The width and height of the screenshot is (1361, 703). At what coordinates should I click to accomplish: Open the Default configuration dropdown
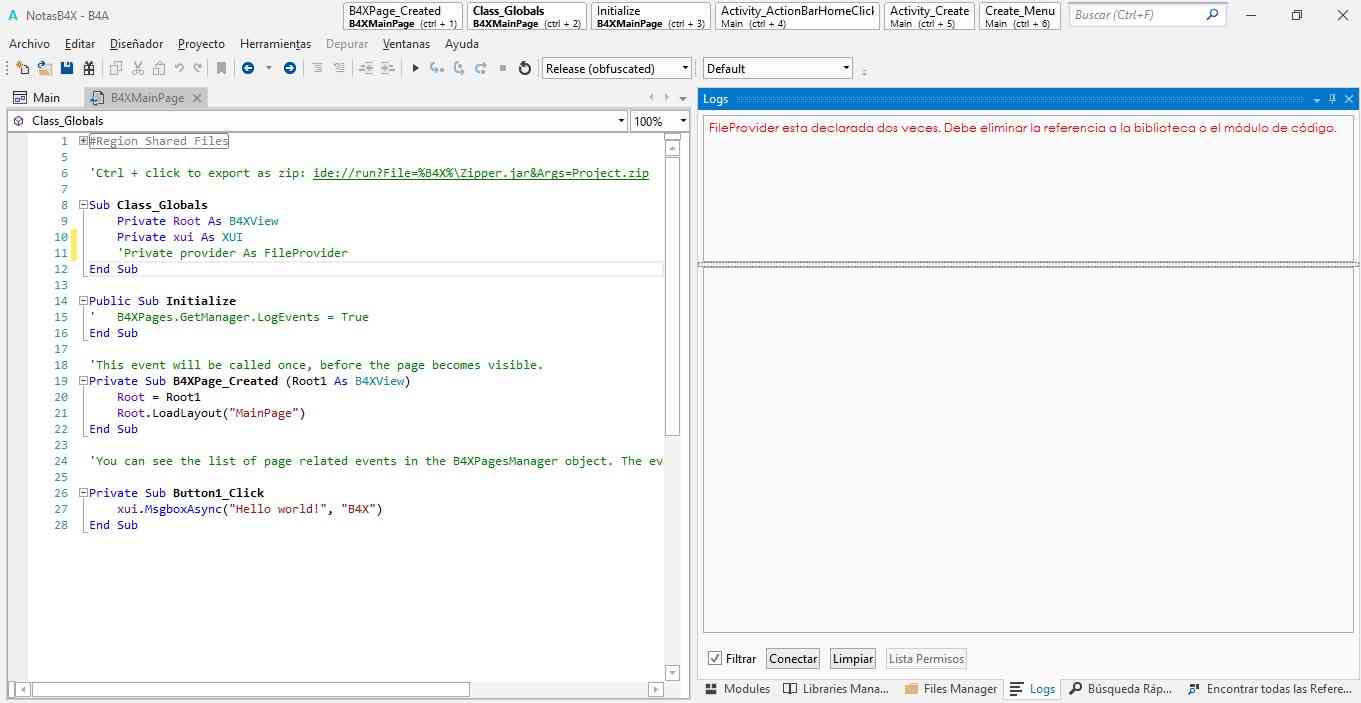846,69
